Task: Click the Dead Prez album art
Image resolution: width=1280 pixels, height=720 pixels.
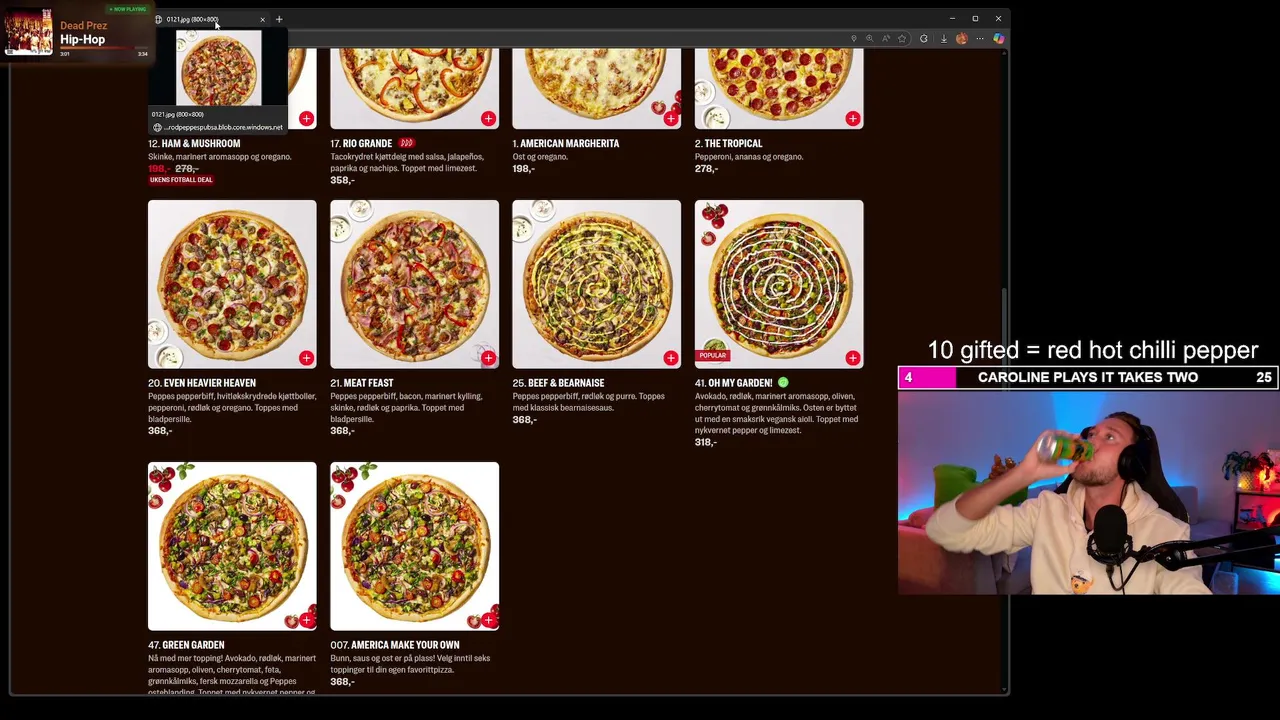Action: (x=29, y=32)
